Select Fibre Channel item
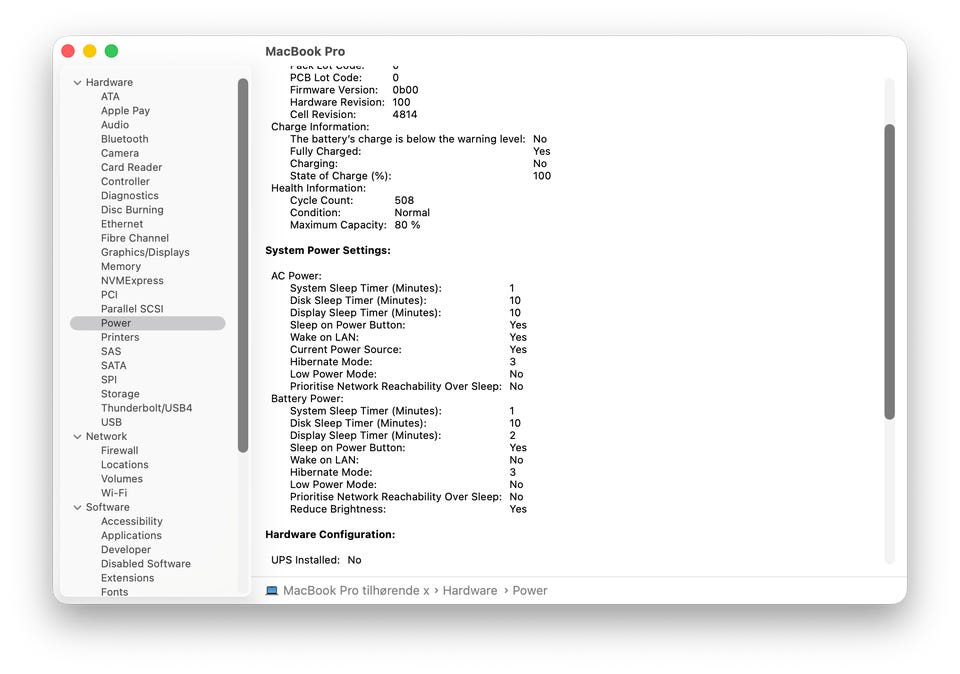Viewport: 960px width, 674px height. tap(135, 238)
